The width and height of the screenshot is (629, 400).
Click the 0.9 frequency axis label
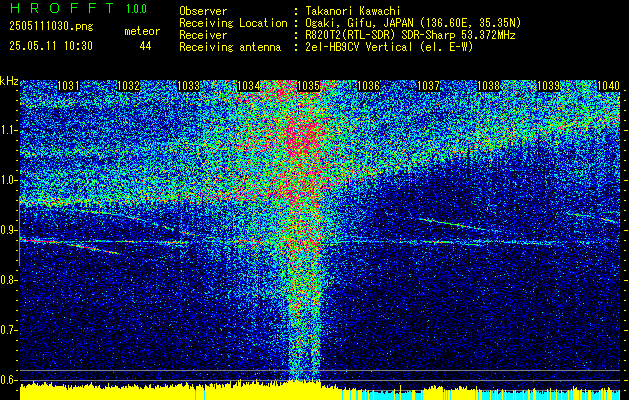8,230
